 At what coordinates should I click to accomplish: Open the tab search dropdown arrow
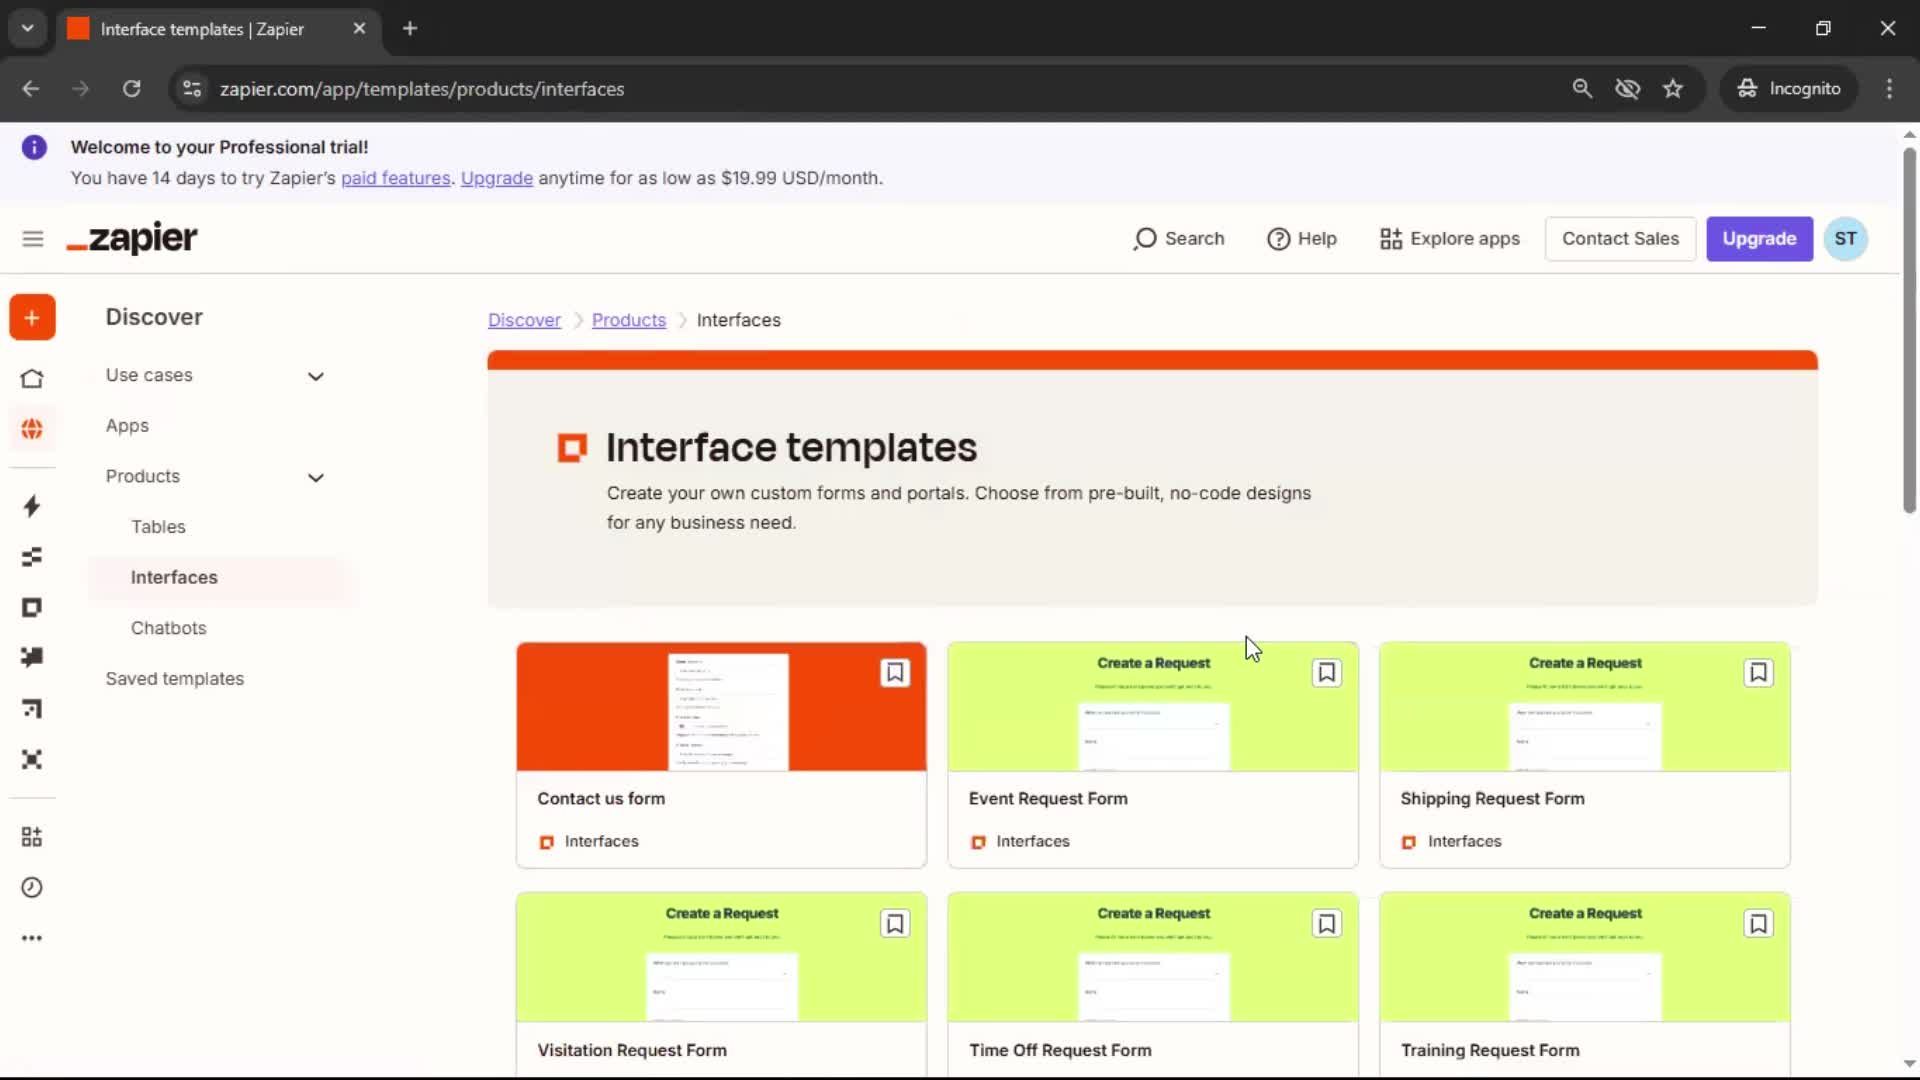(x=28, y=29)
